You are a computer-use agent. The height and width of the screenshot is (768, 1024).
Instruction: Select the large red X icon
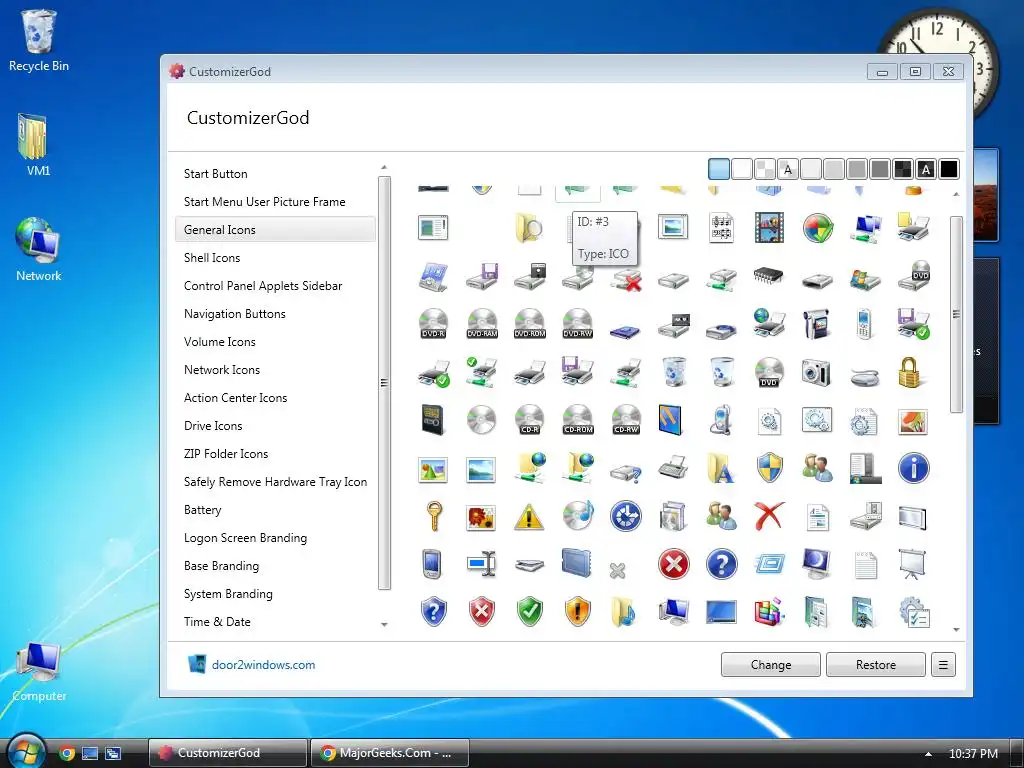[769, 517]
